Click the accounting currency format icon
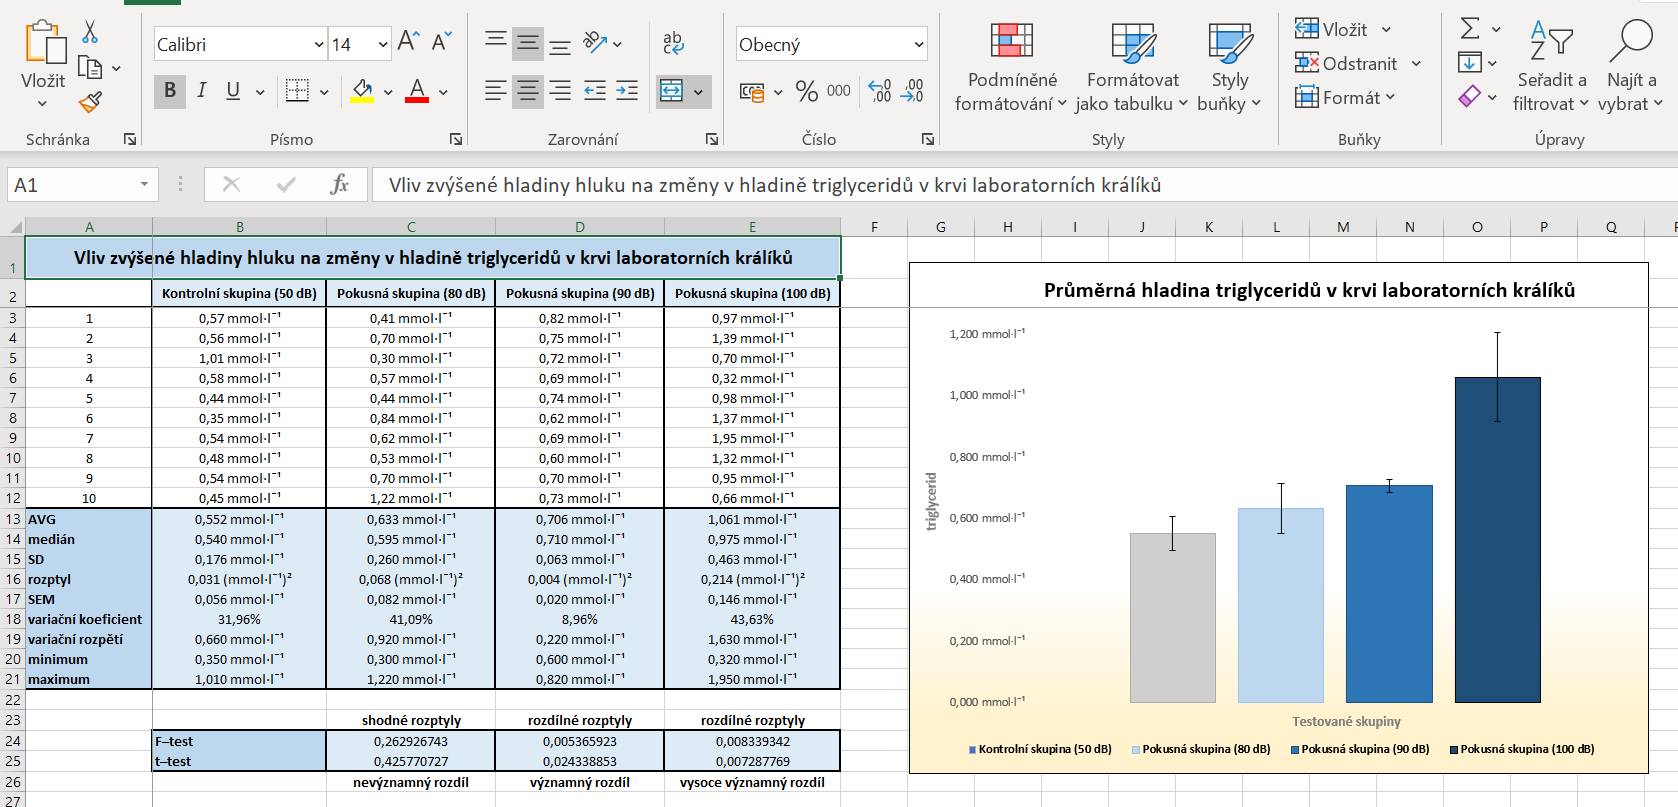 (751, 92)
